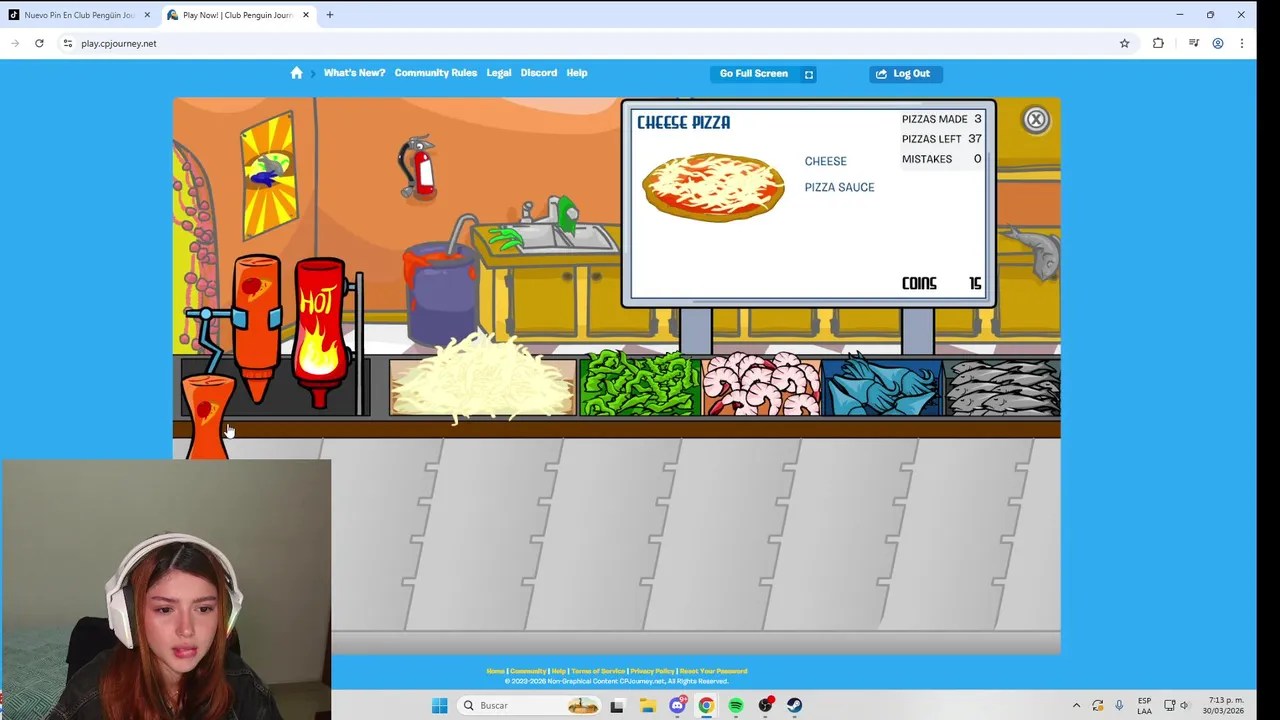
Task: Click the Log Out button
Action: [x=906, y=74]
